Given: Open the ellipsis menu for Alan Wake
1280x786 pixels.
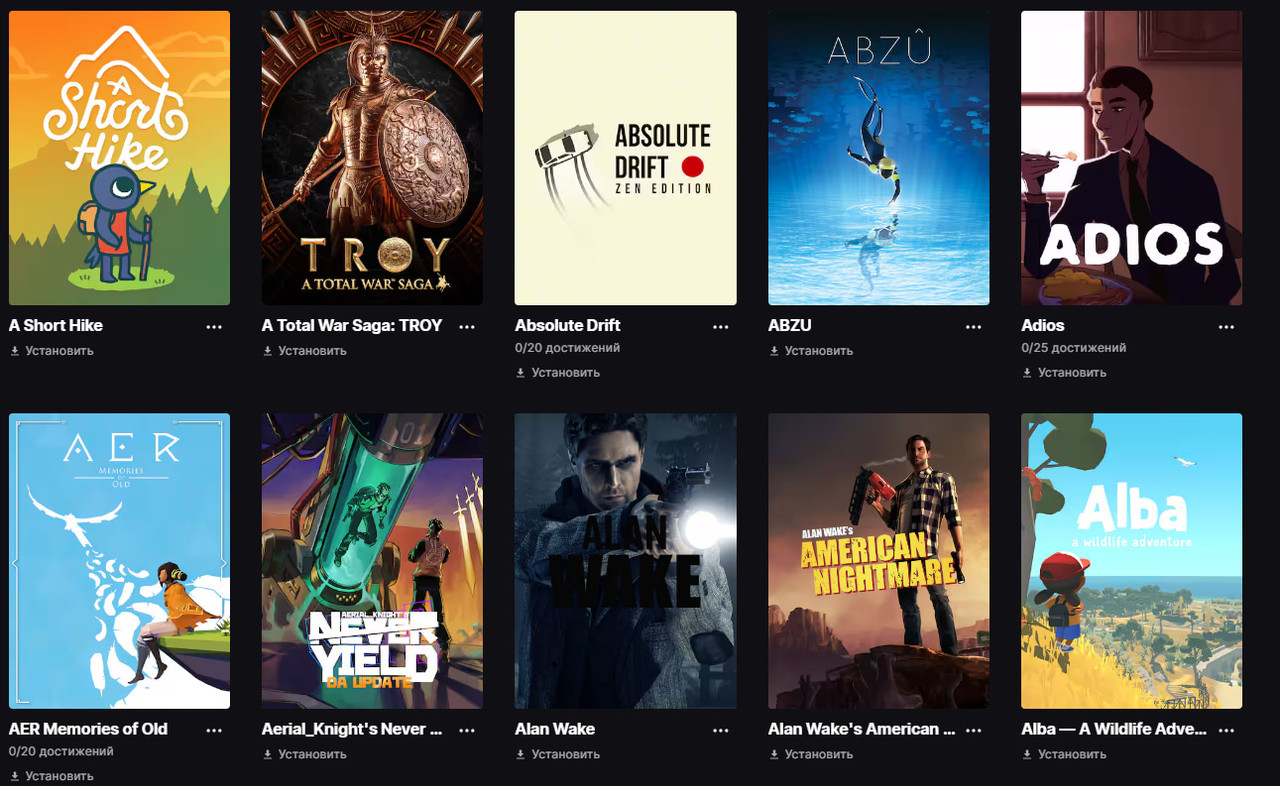Looking at the screenshot, I should [721, 730].
